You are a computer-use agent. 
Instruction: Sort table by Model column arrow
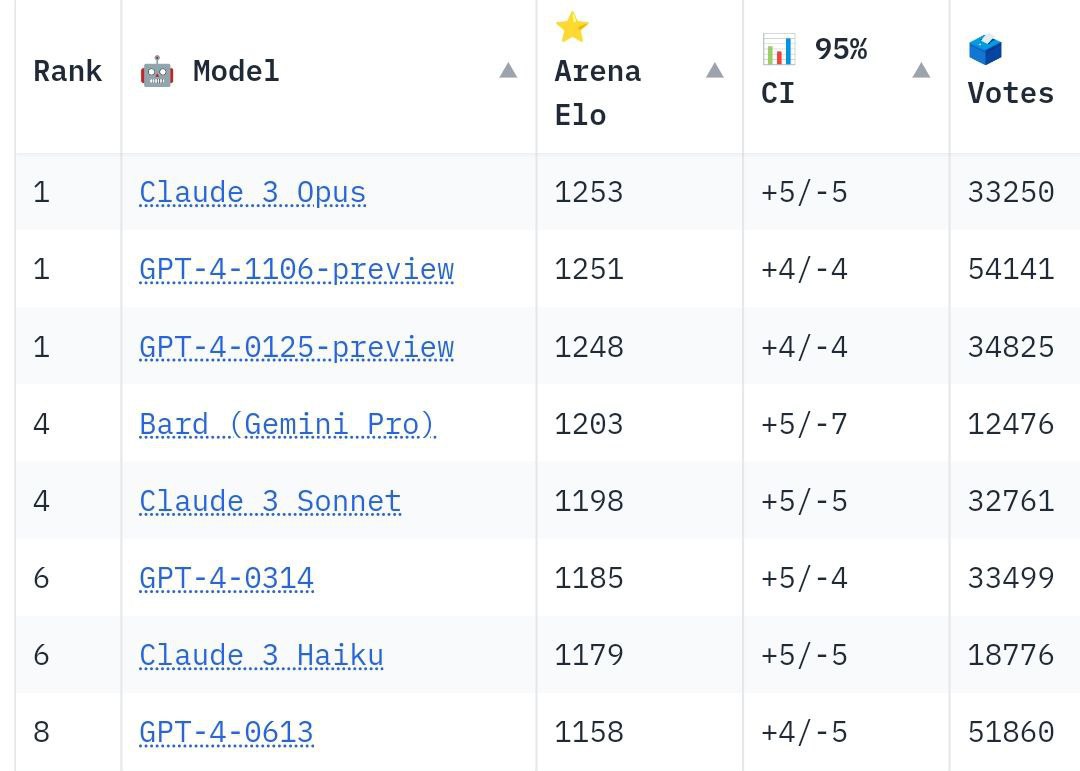(508, 70)
